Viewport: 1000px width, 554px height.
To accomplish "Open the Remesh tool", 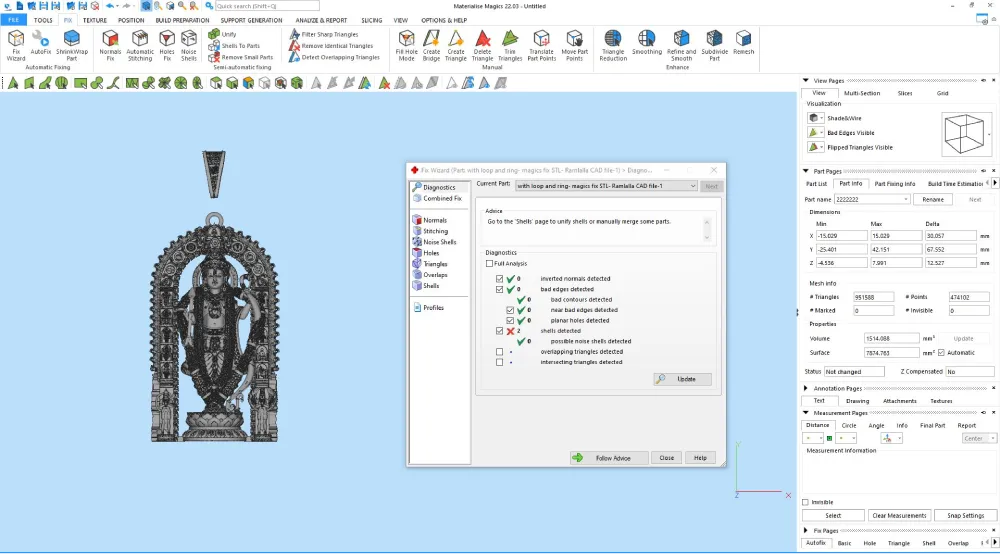I will coord(743,42).
